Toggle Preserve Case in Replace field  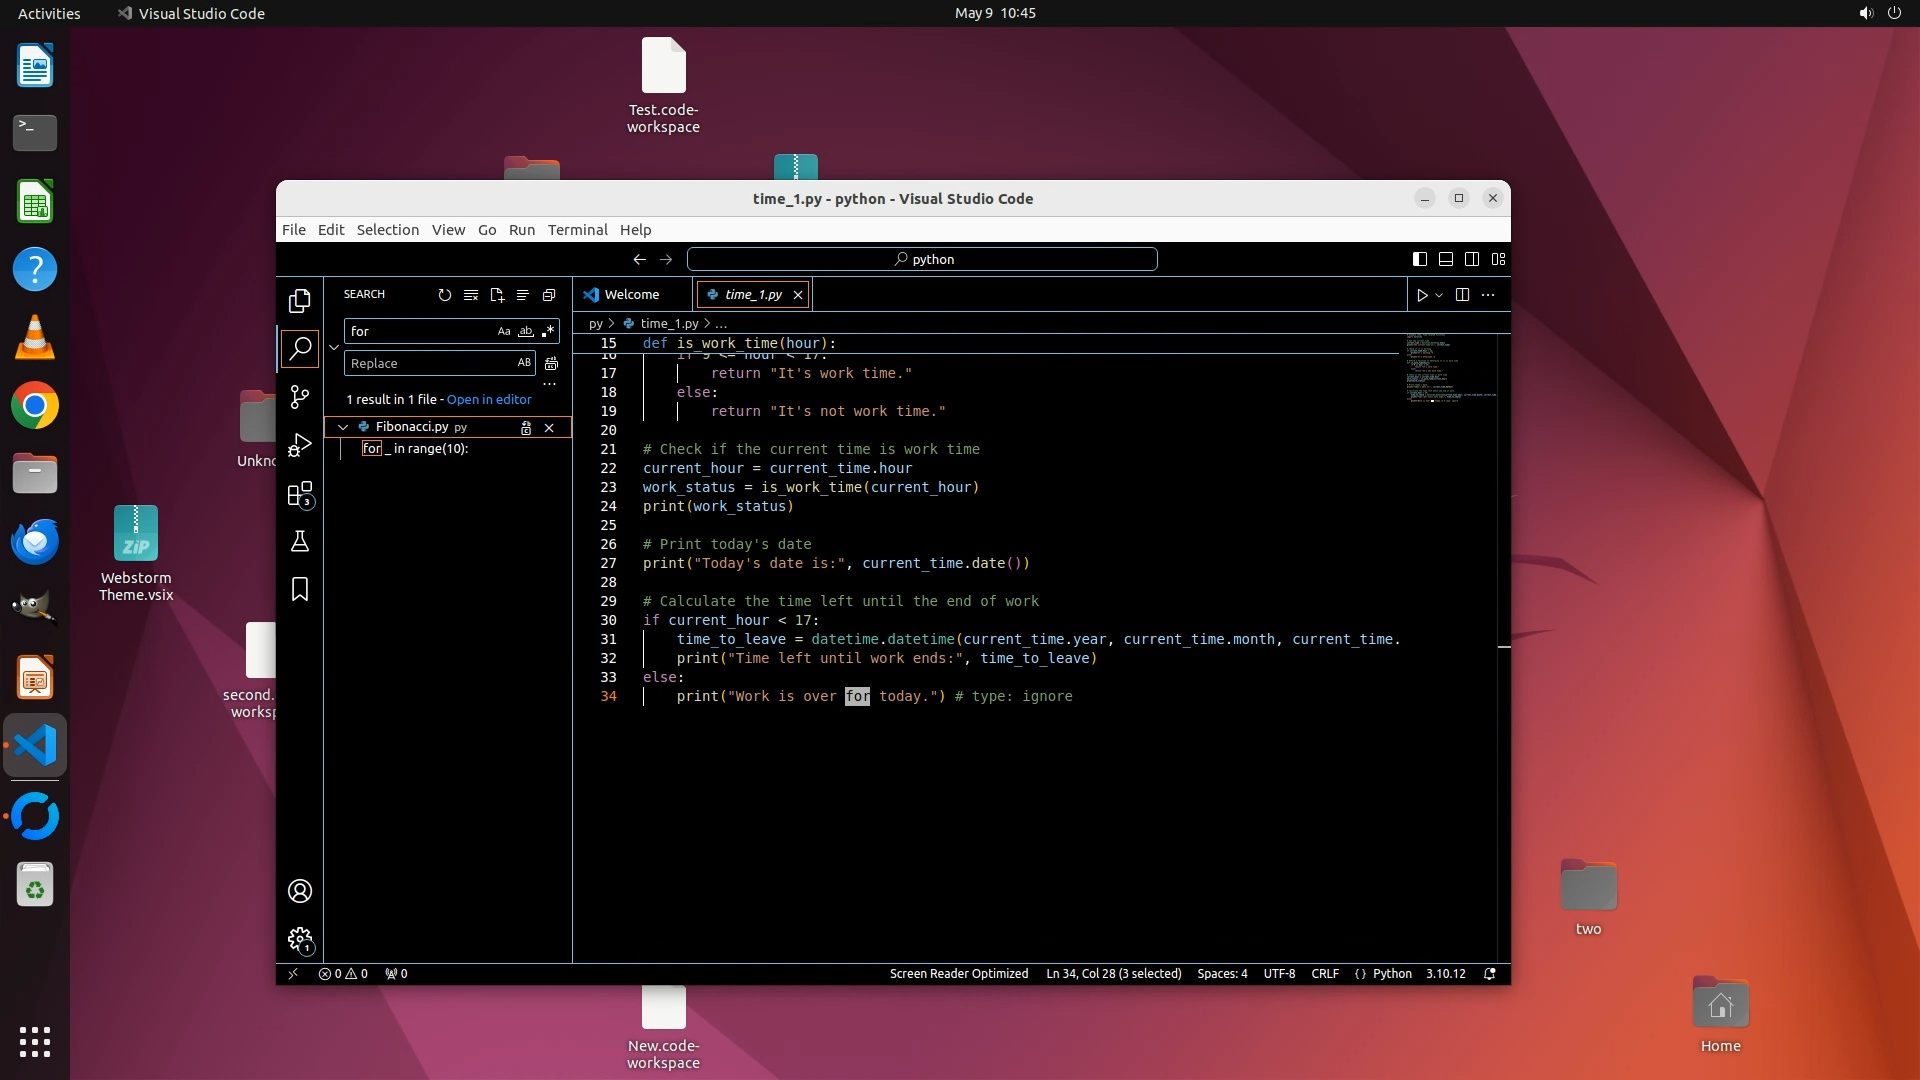pyautogui.click(x=524, y=364)
